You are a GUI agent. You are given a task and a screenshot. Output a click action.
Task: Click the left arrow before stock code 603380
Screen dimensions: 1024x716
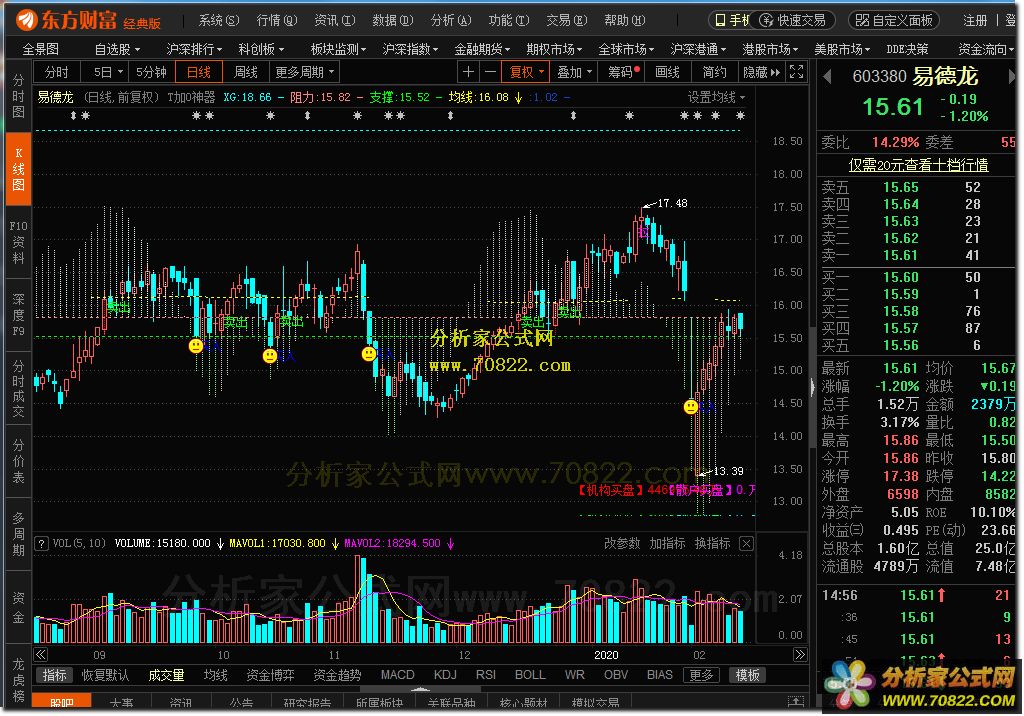coord(827,77)
